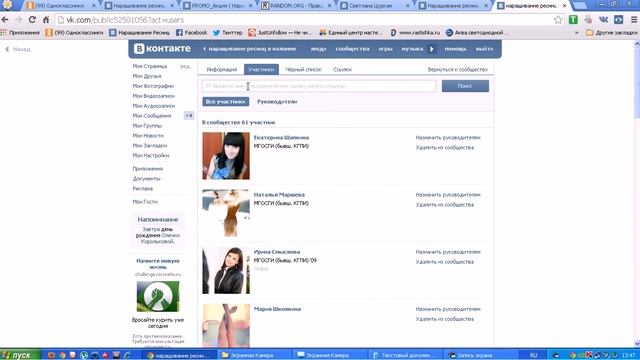Open the Ссылки tab
Image resolution: width=640 pixels, height=360 pixels.
(342, 69)
